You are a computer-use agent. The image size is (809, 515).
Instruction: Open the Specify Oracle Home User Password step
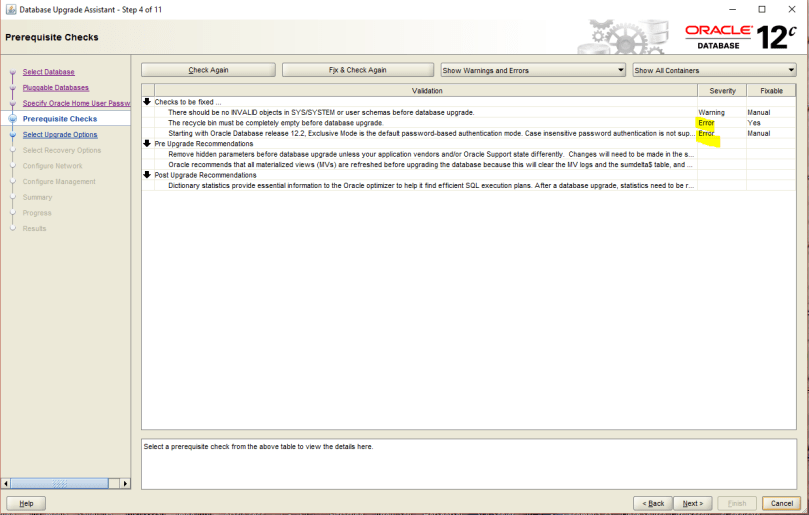click(76, 103)
